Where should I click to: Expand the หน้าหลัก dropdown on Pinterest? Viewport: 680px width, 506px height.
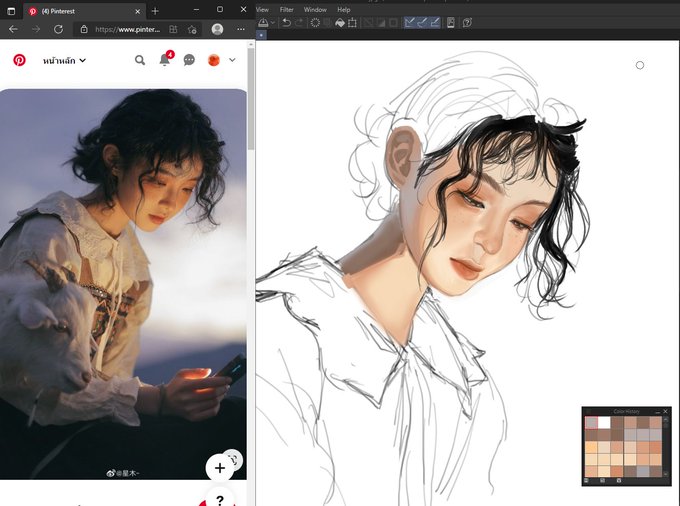64,61
